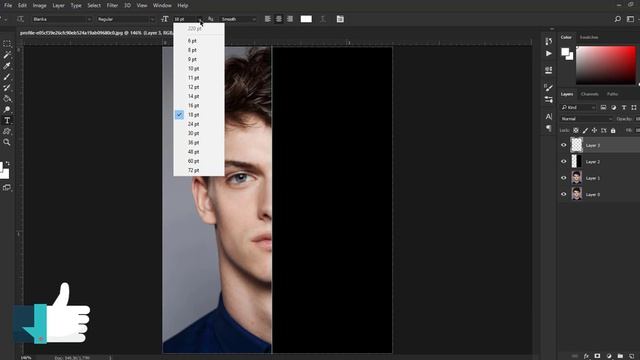Left align text

267,19
